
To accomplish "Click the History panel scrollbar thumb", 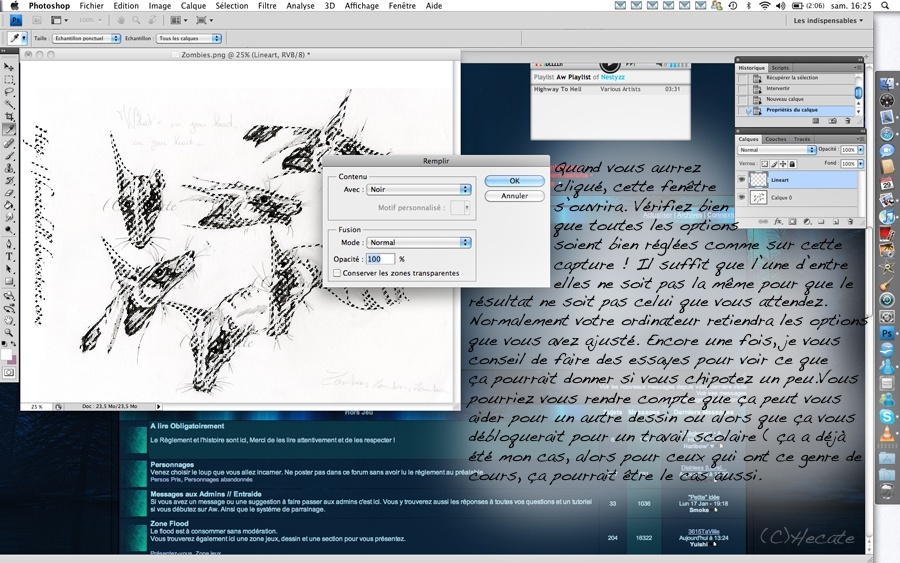I will coord(859,92).
